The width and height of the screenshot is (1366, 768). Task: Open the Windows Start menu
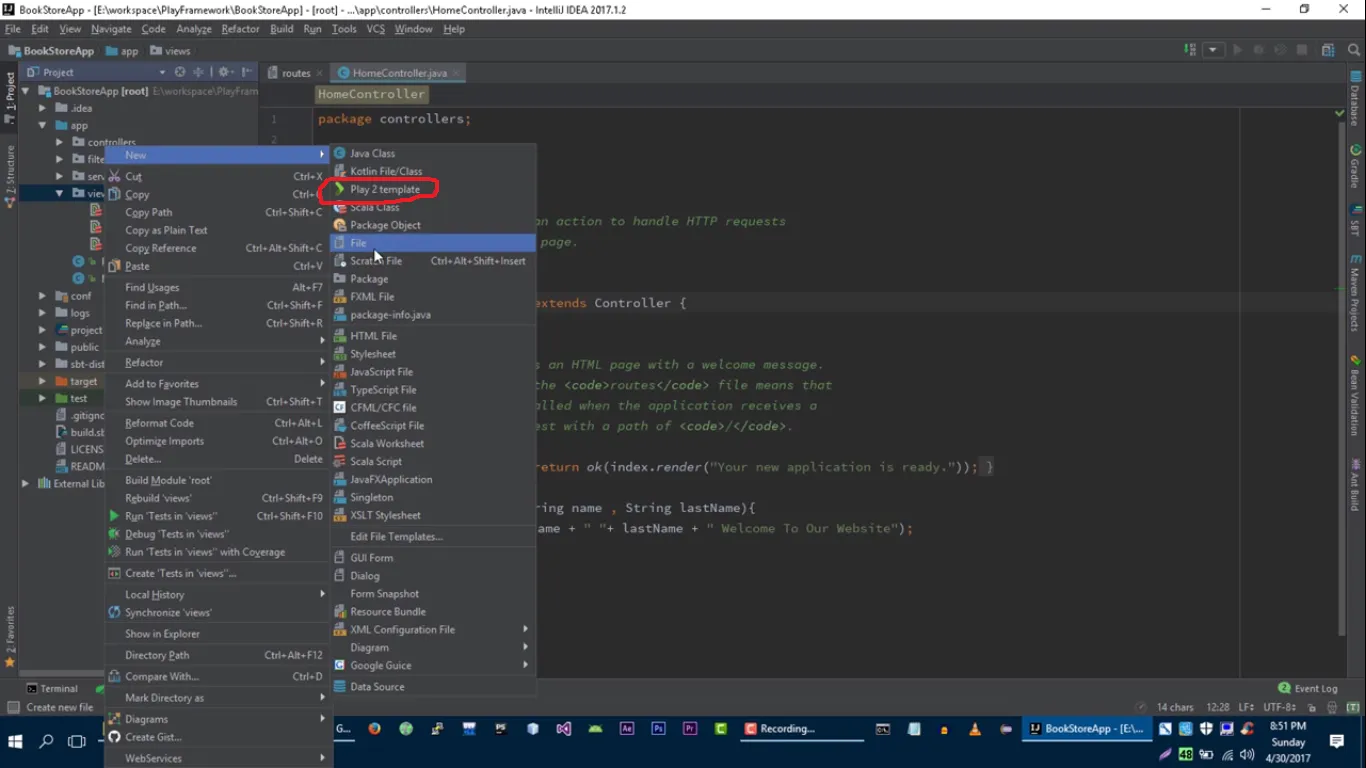click(15, 742)
